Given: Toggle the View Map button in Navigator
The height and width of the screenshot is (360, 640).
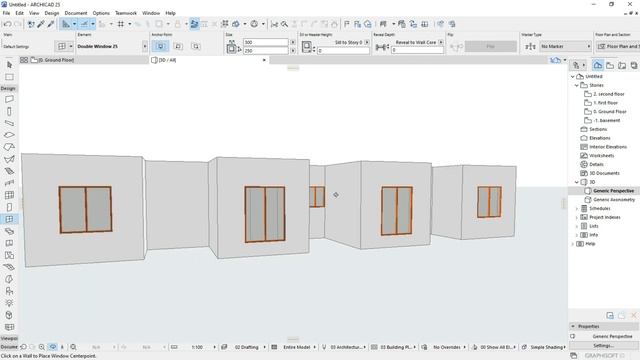Looking at the screenshot, I should tap(610, 65).
